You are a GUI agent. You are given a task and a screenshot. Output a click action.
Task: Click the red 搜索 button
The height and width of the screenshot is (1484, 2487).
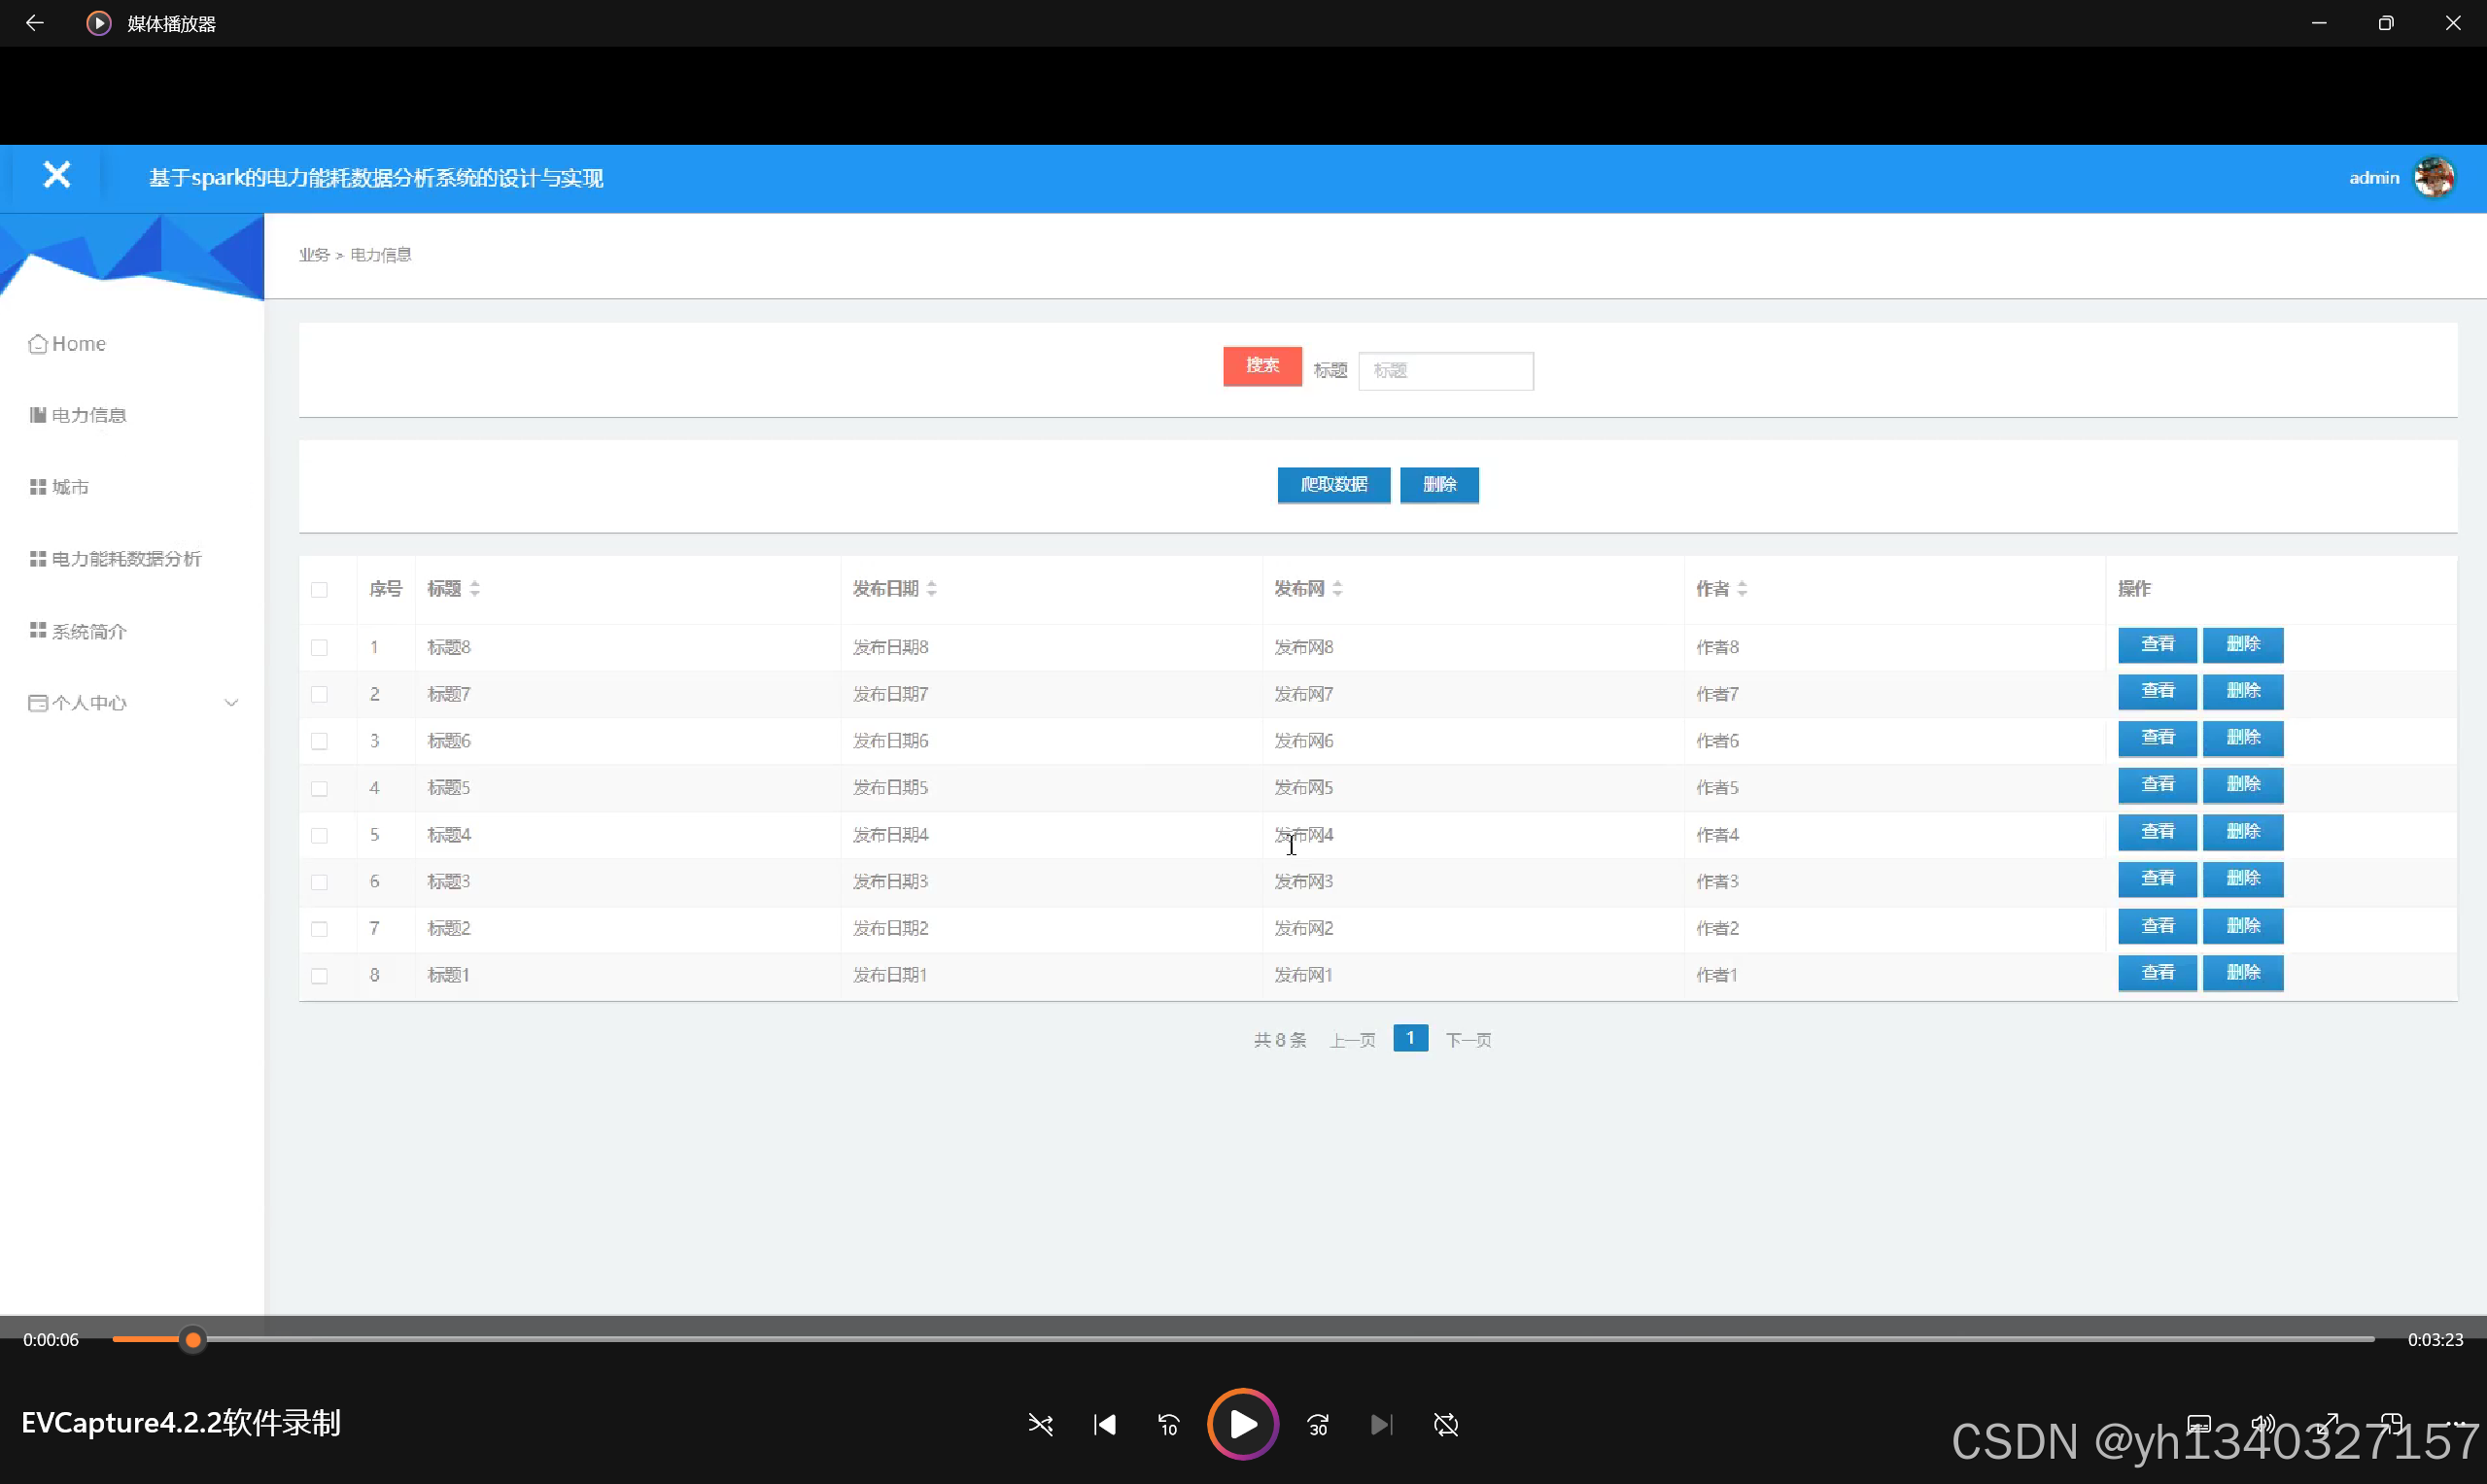click(x=1262, y=366)
